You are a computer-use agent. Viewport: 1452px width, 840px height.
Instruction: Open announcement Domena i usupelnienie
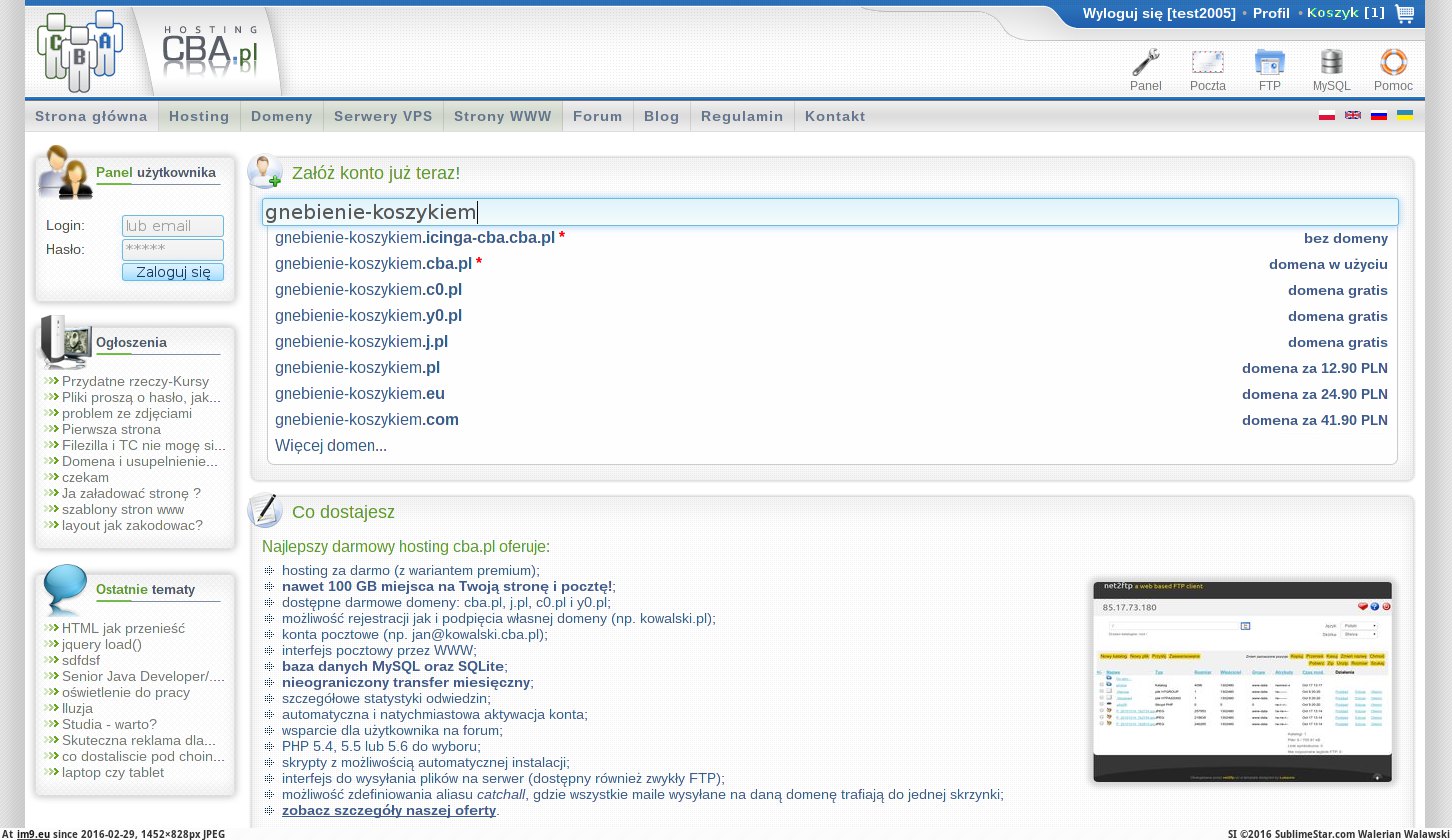[x=140, y=461]
